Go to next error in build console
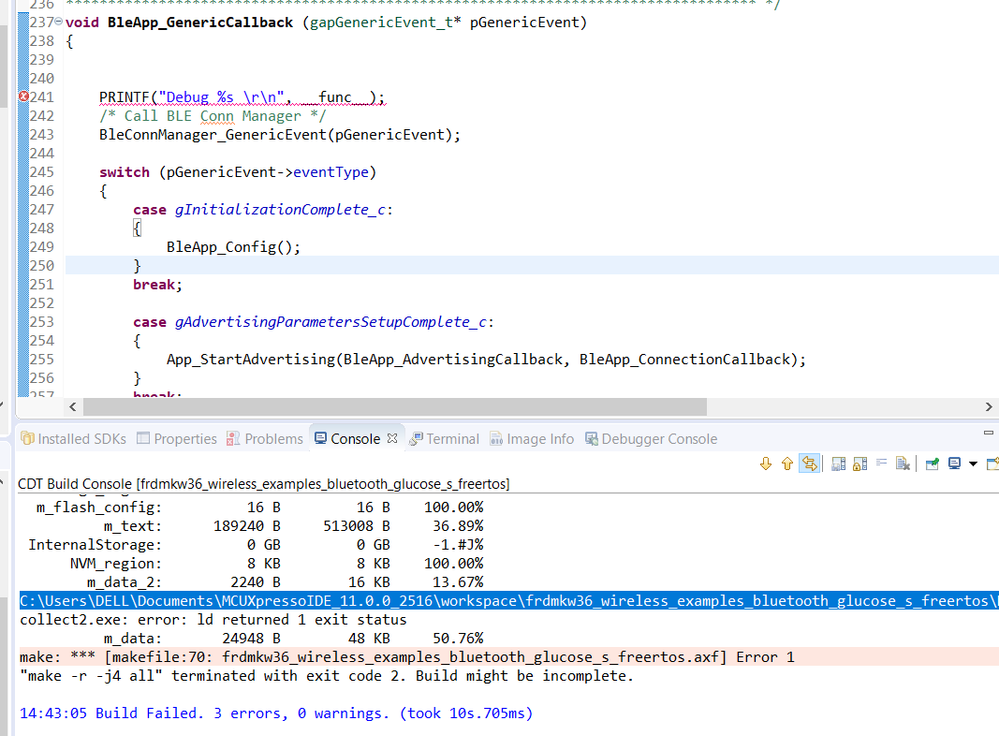 (766, 464)
